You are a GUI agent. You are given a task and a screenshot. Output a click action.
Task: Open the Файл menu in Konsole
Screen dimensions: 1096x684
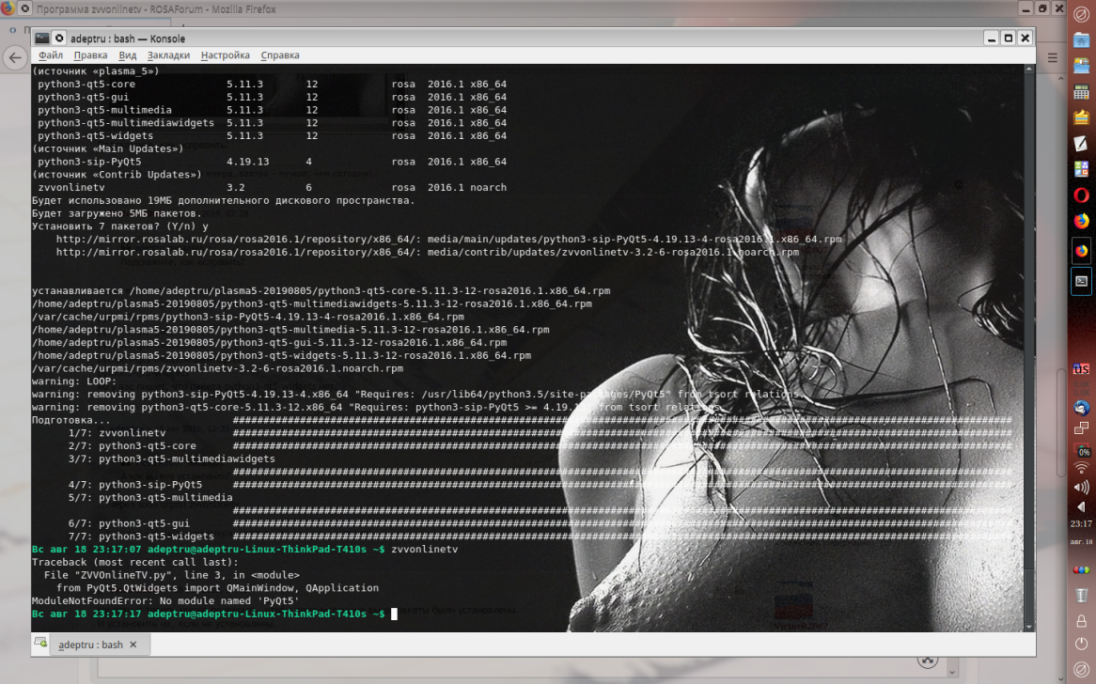coord(50,55)
